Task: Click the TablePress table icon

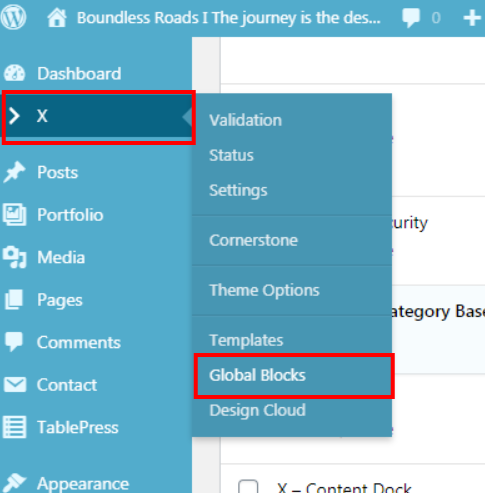Action: (x=14, y=427)
